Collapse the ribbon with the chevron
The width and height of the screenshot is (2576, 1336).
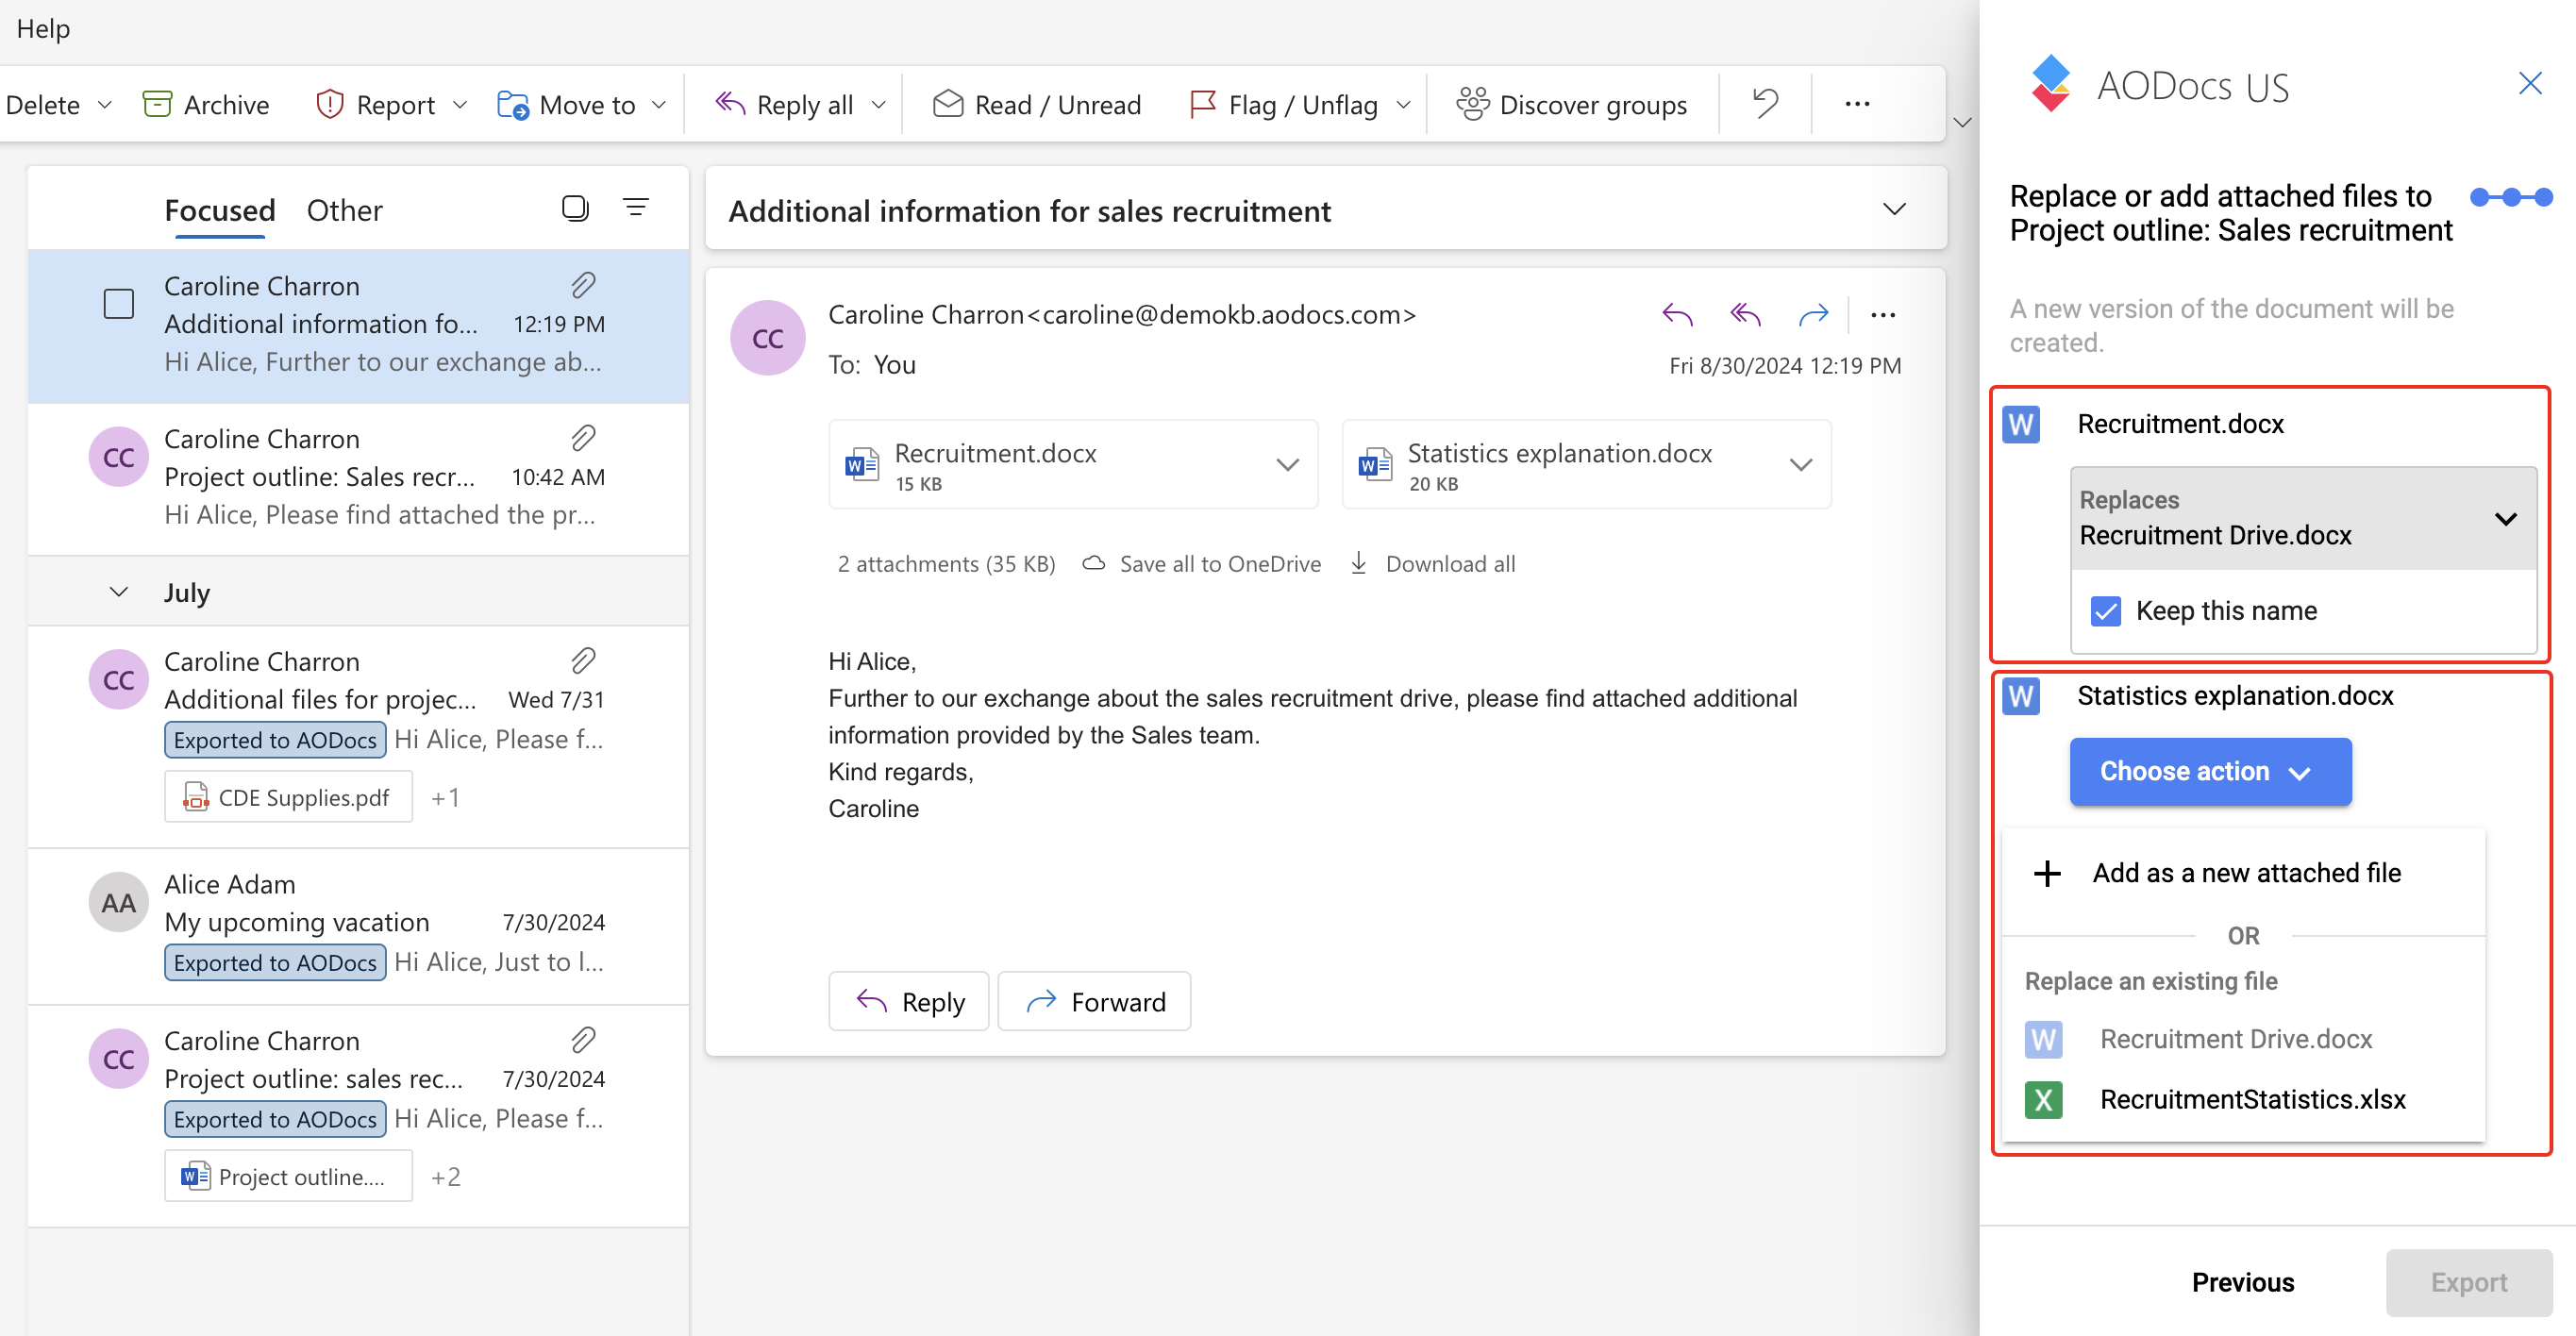pos(1962,123)
